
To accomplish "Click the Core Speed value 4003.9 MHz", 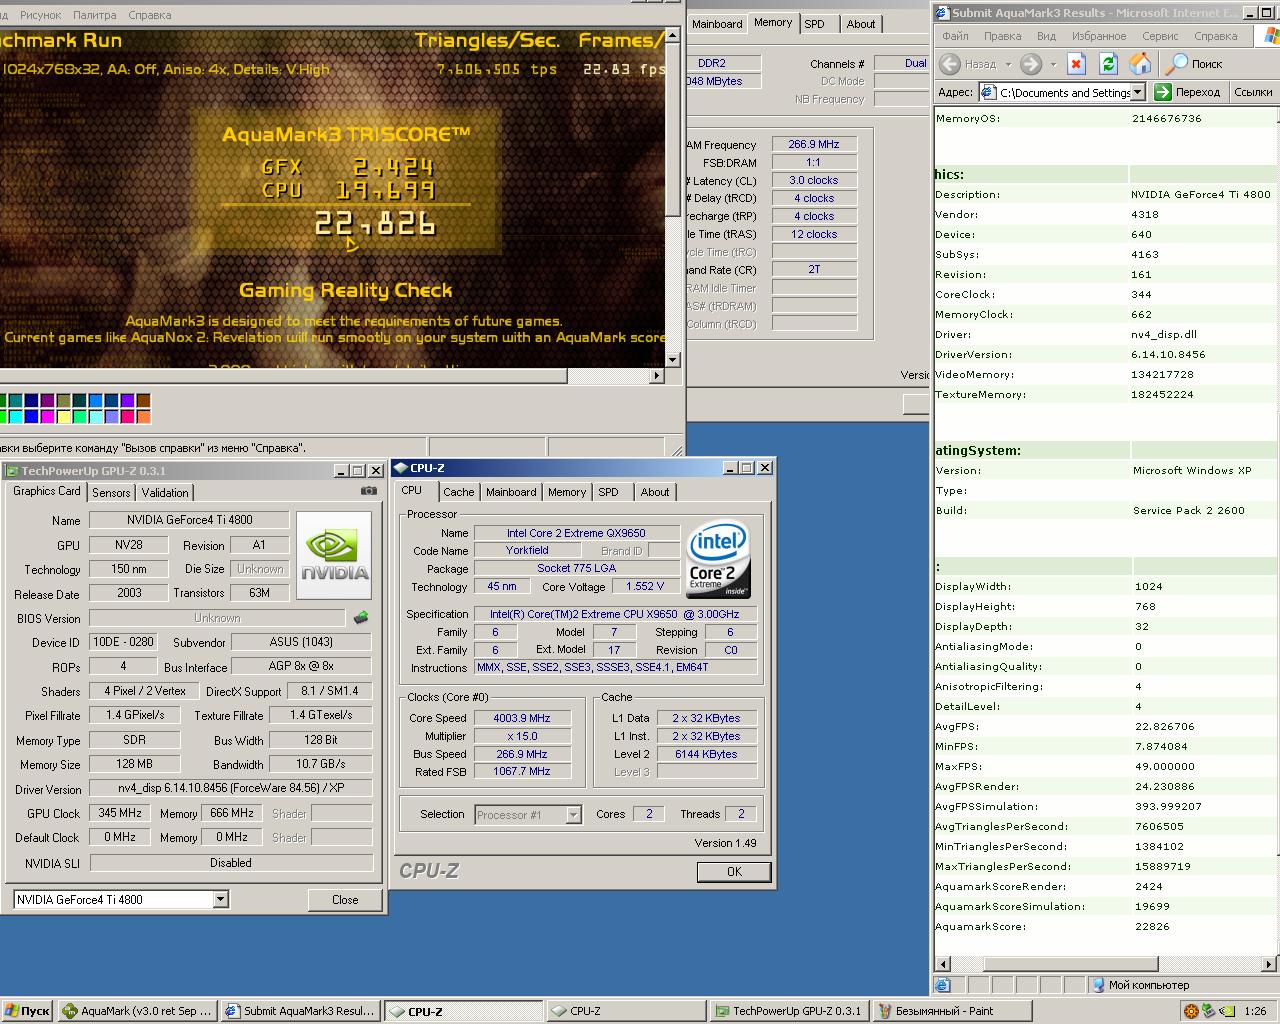I will [522, 718].
